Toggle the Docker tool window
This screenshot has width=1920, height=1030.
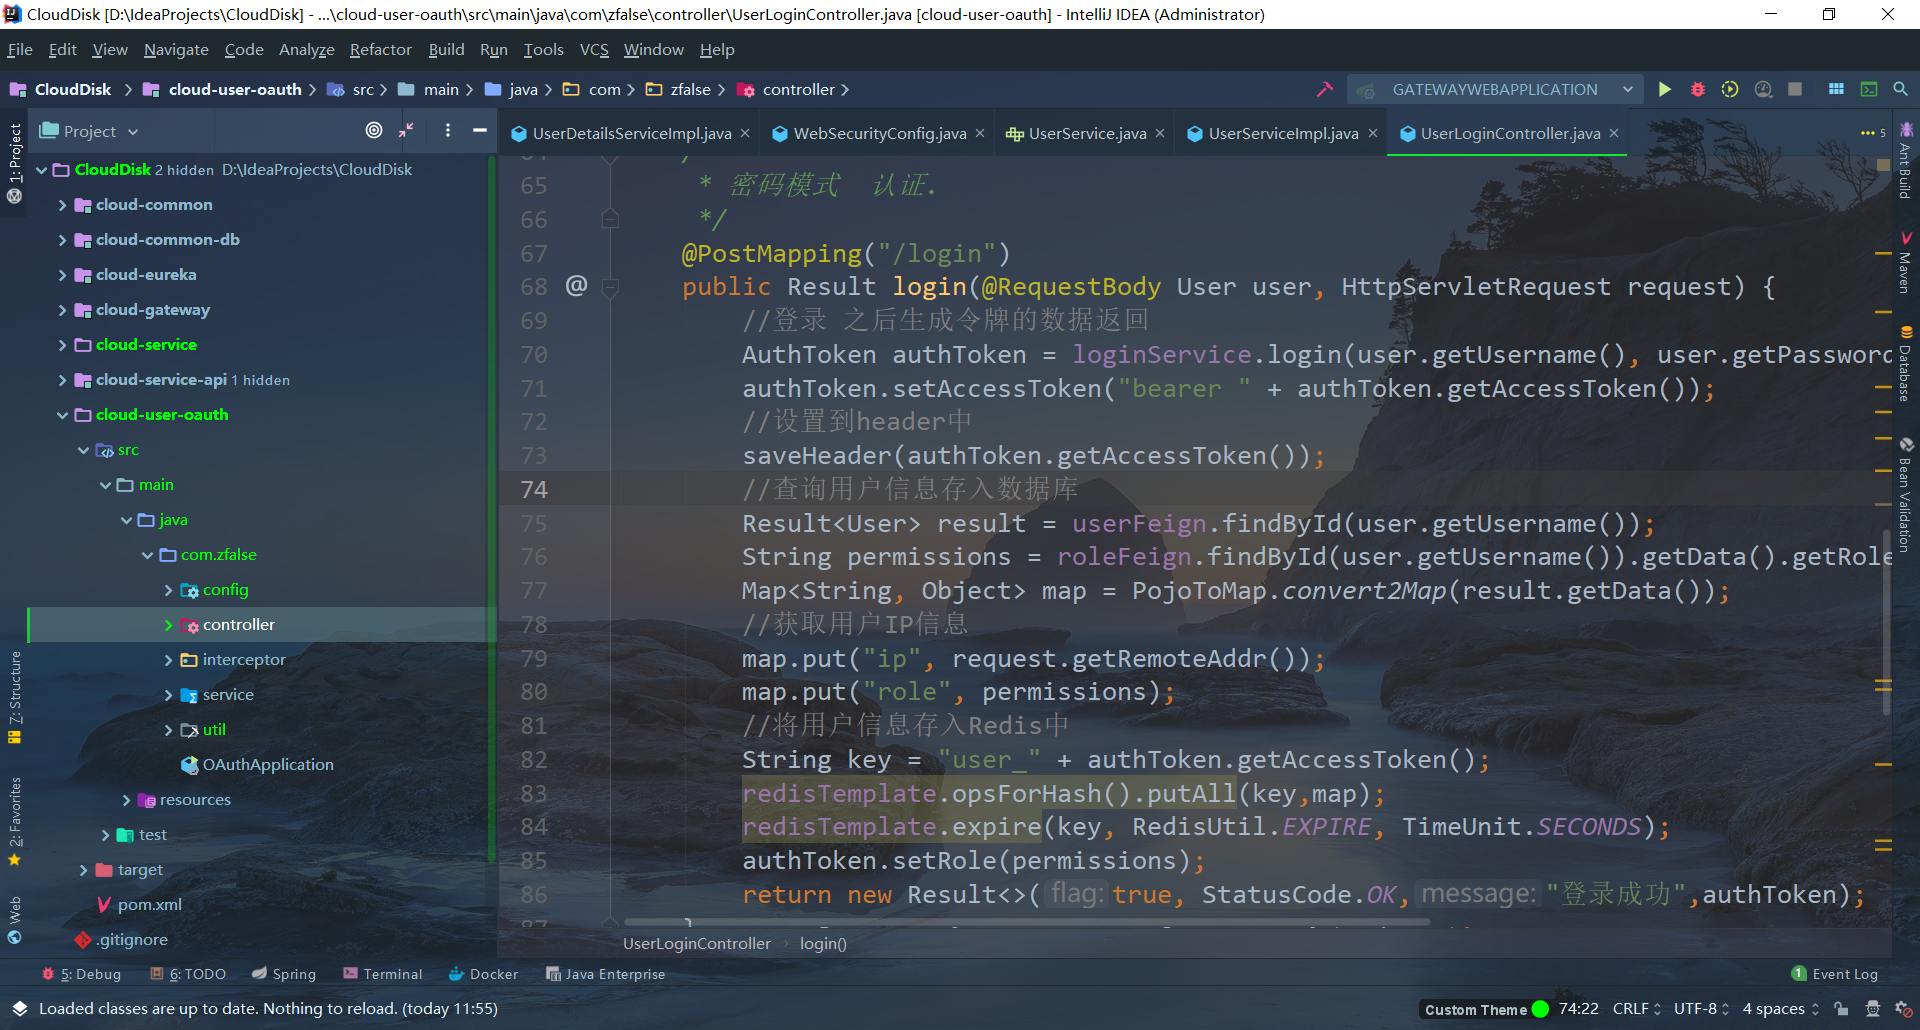(x=484, y=974)
